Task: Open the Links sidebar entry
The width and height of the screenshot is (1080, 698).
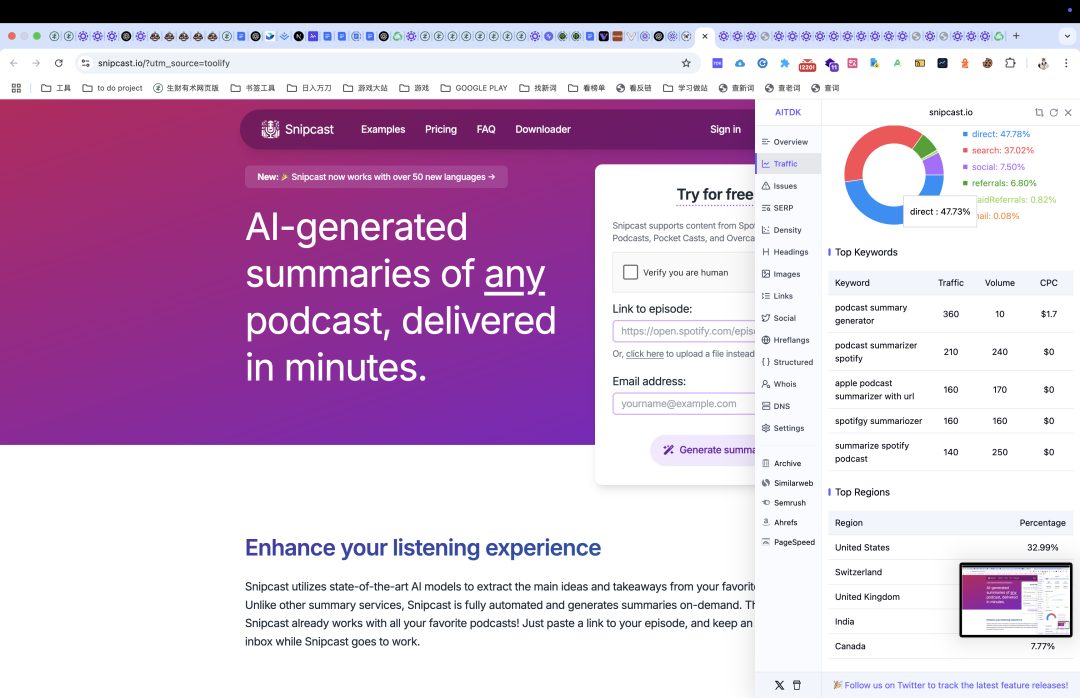Action: 777,296
